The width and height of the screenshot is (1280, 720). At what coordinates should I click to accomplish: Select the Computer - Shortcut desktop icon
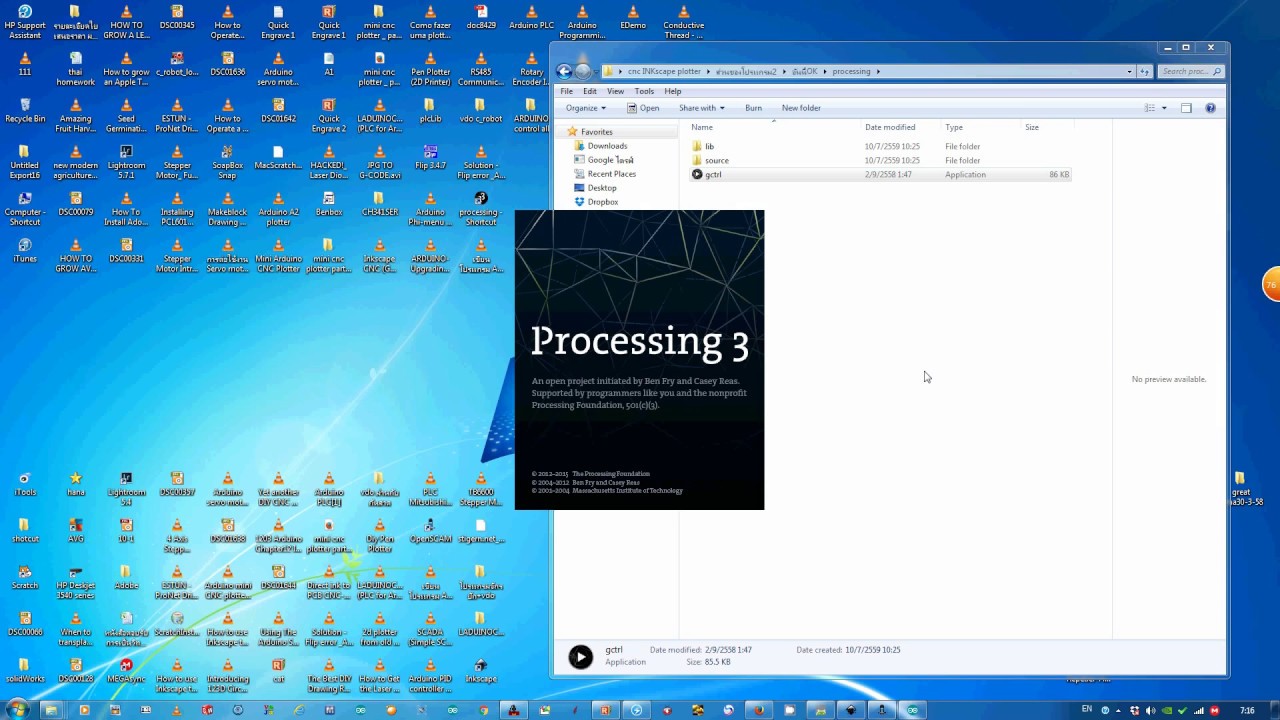pyautogui.click(x=25, y=209)
